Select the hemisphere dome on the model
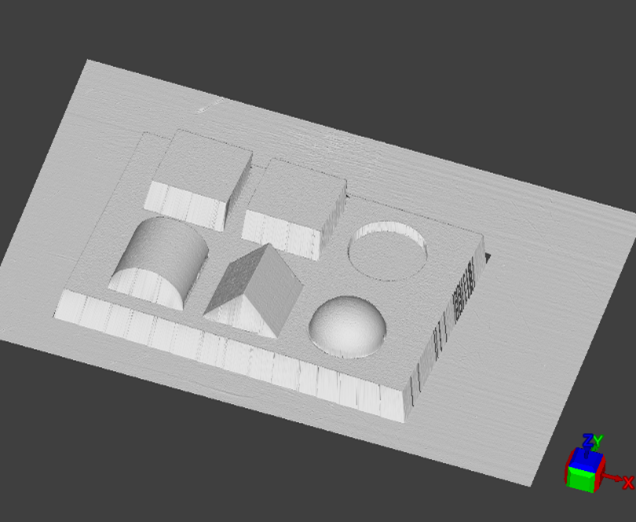Image resolution: width=636 pixels, height=522 pixels. click(x=347, y=325)
